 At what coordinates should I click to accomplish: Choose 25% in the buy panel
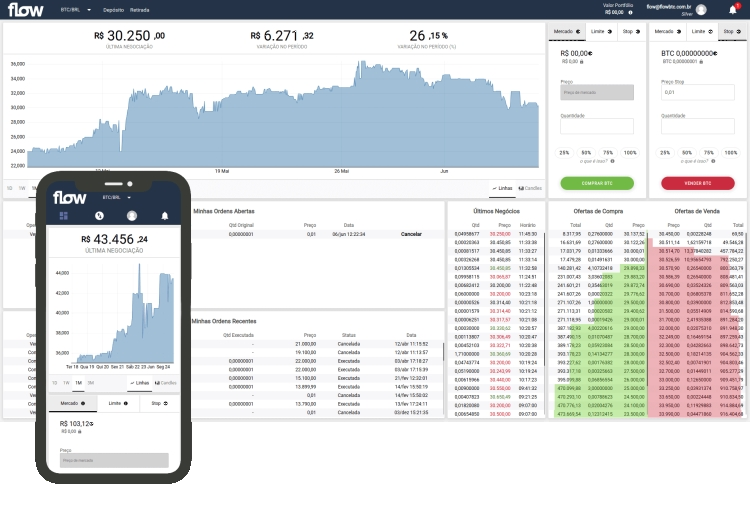(x=564, y=153)
